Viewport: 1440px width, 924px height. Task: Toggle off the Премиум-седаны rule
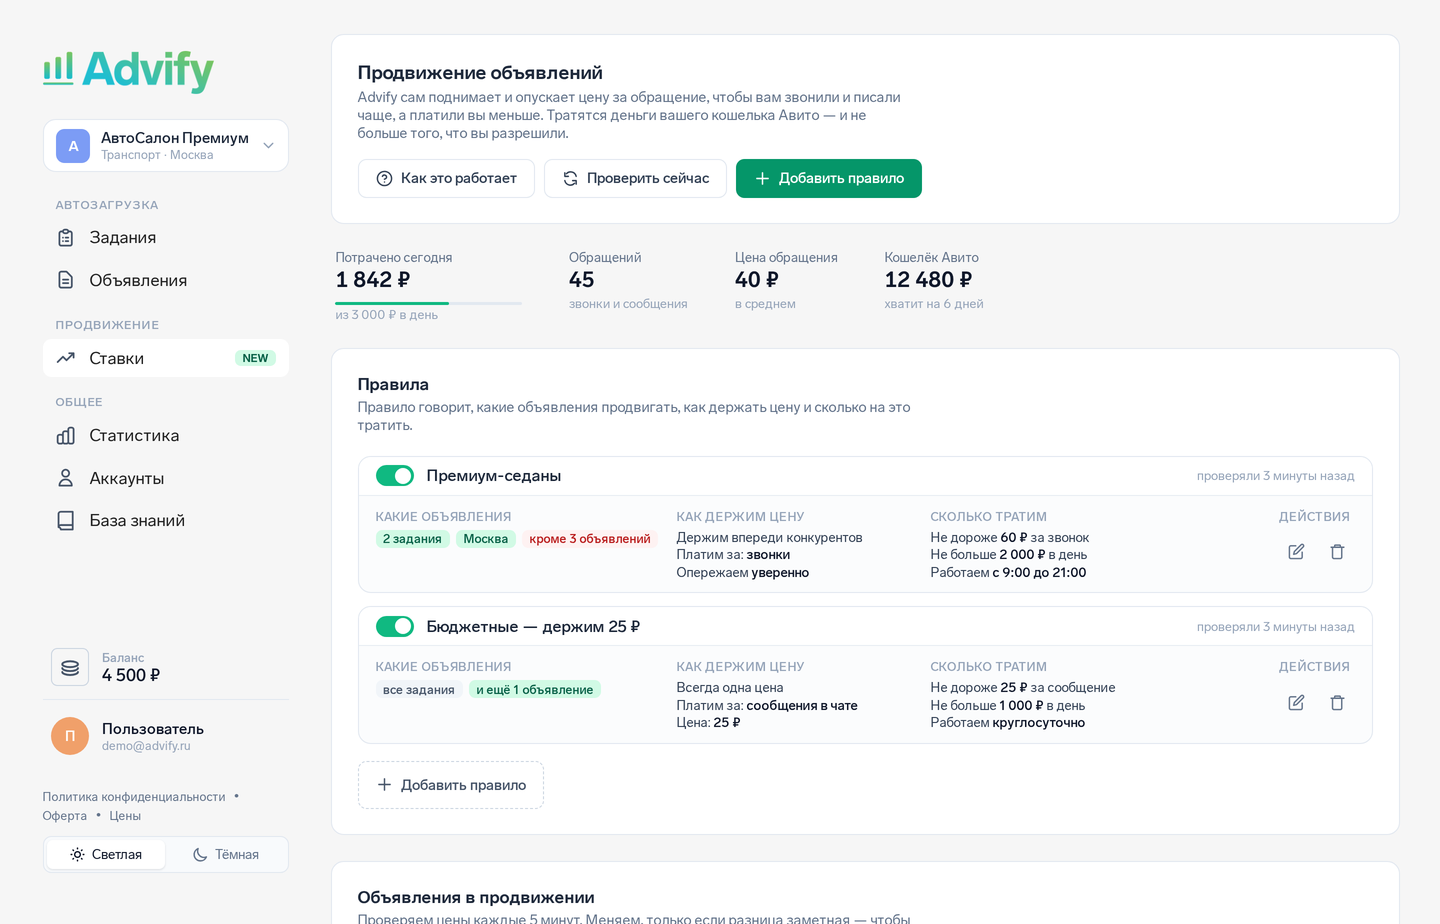[x=395, y=476]
